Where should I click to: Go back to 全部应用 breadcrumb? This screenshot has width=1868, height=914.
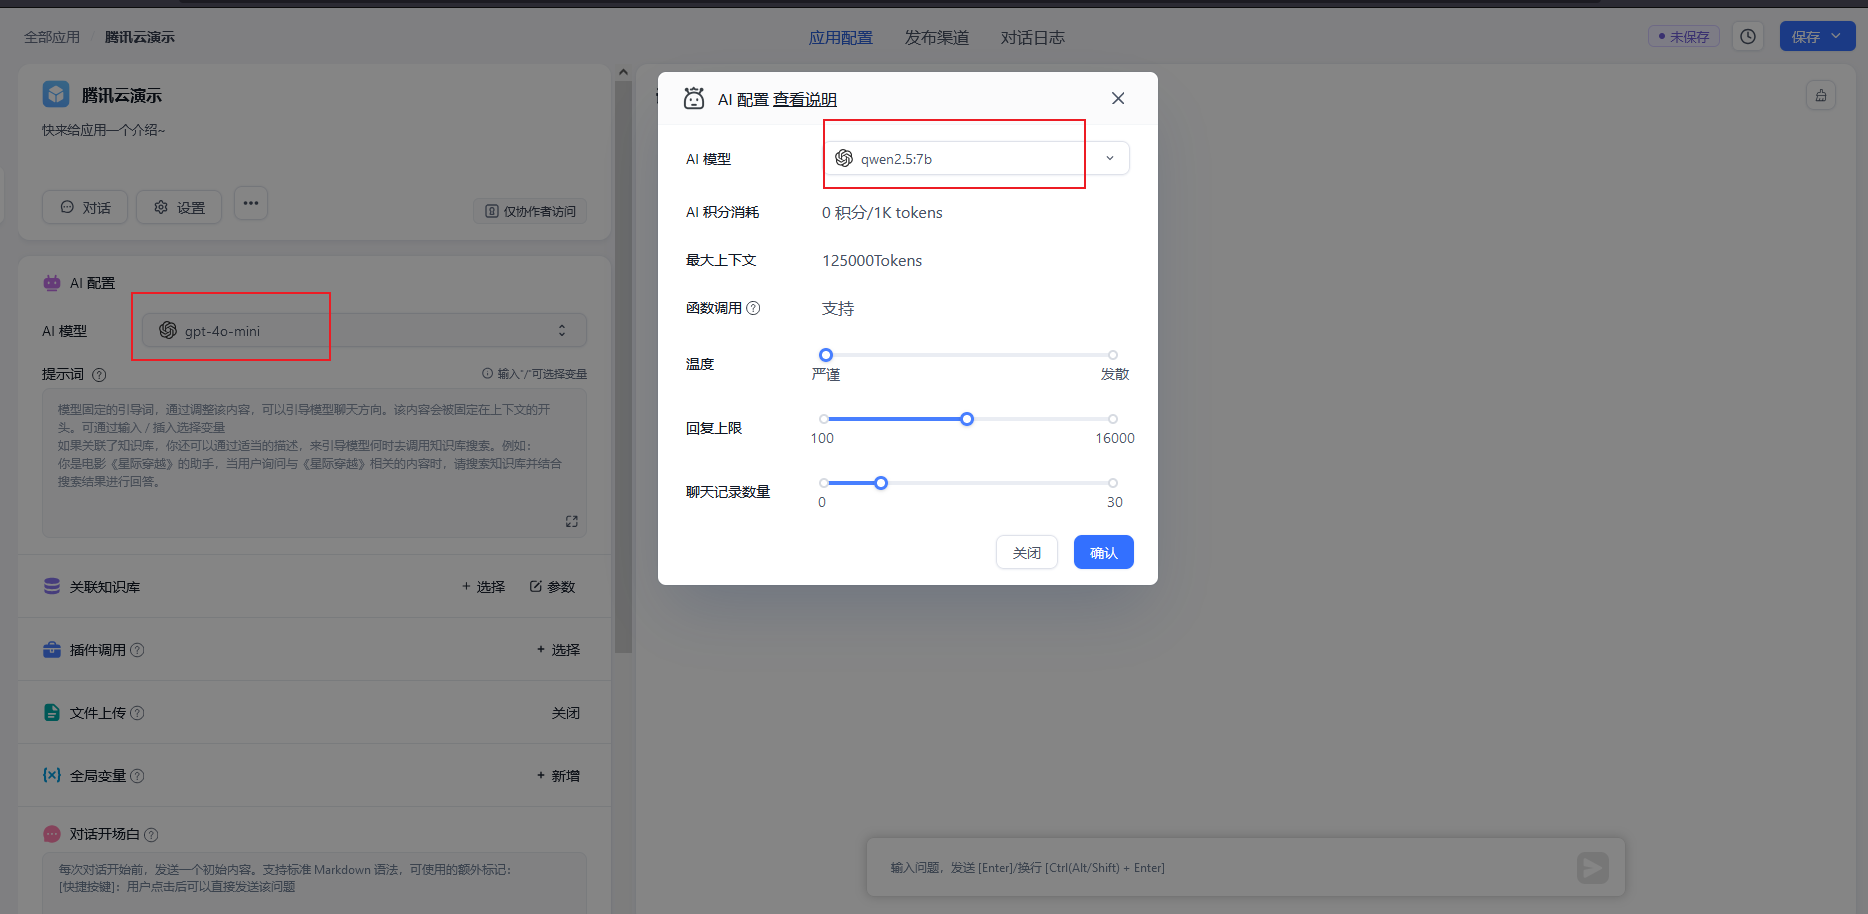click(x=52, y=37)
